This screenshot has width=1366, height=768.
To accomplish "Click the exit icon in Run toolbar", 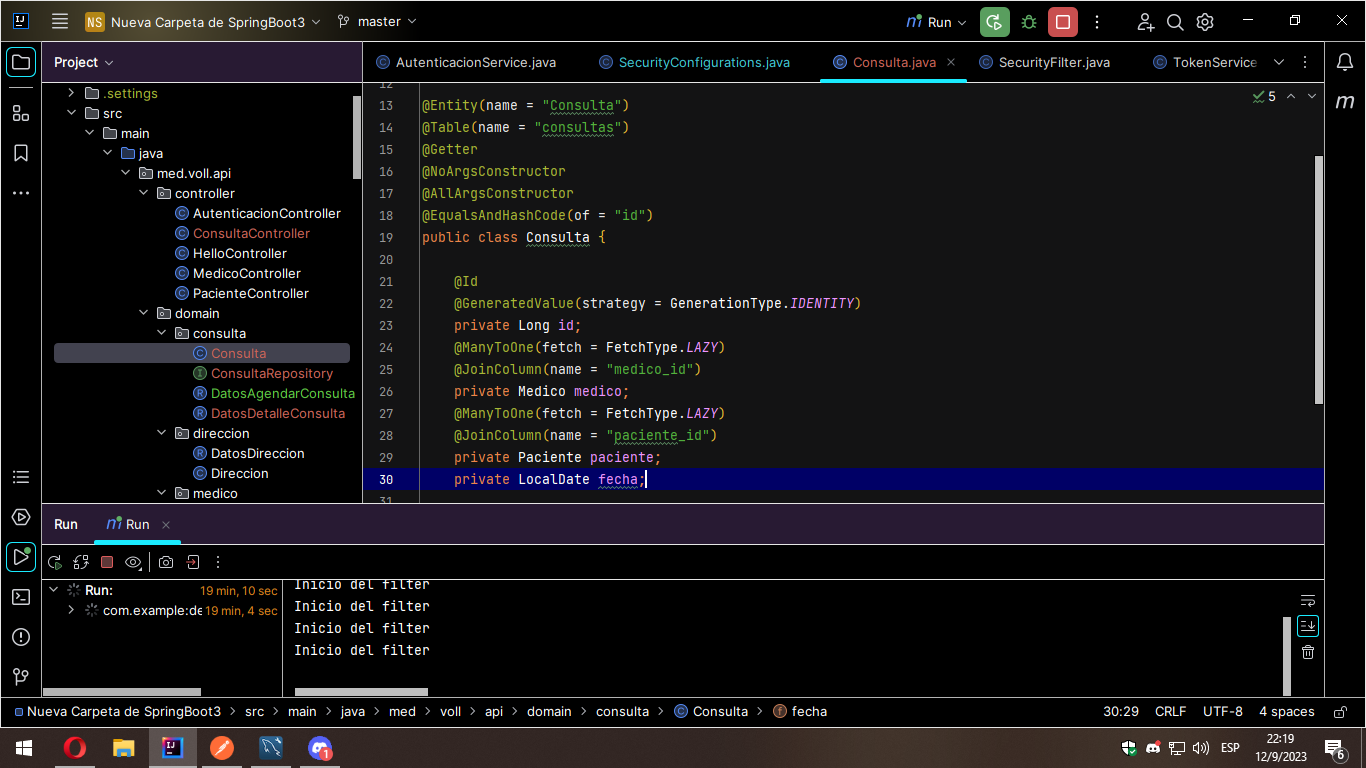I will [192, 562].
